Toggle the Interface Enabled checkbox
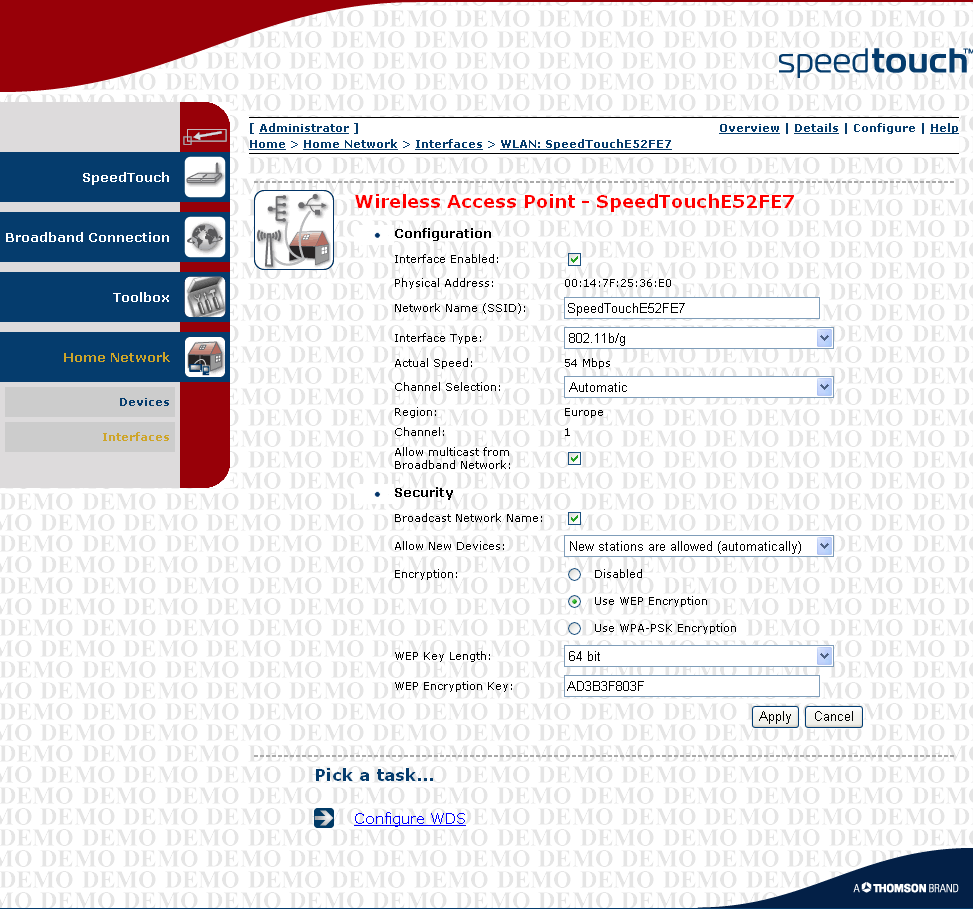This screenshot has width=973, height=909. [x=575, y=259]
